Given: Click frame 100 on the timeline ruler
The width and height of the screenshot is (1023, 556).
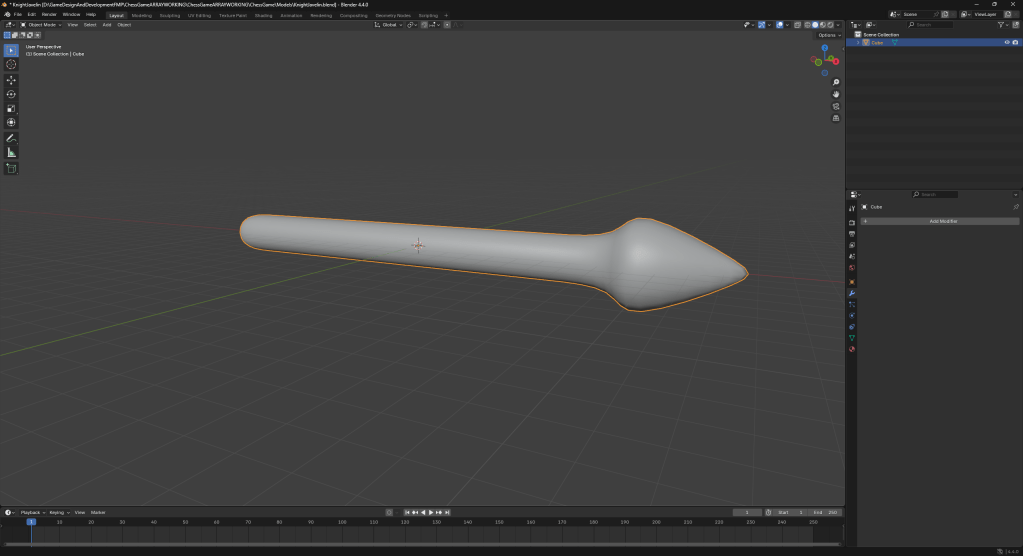Looking at the screenshot, I should tap(342, 521).
